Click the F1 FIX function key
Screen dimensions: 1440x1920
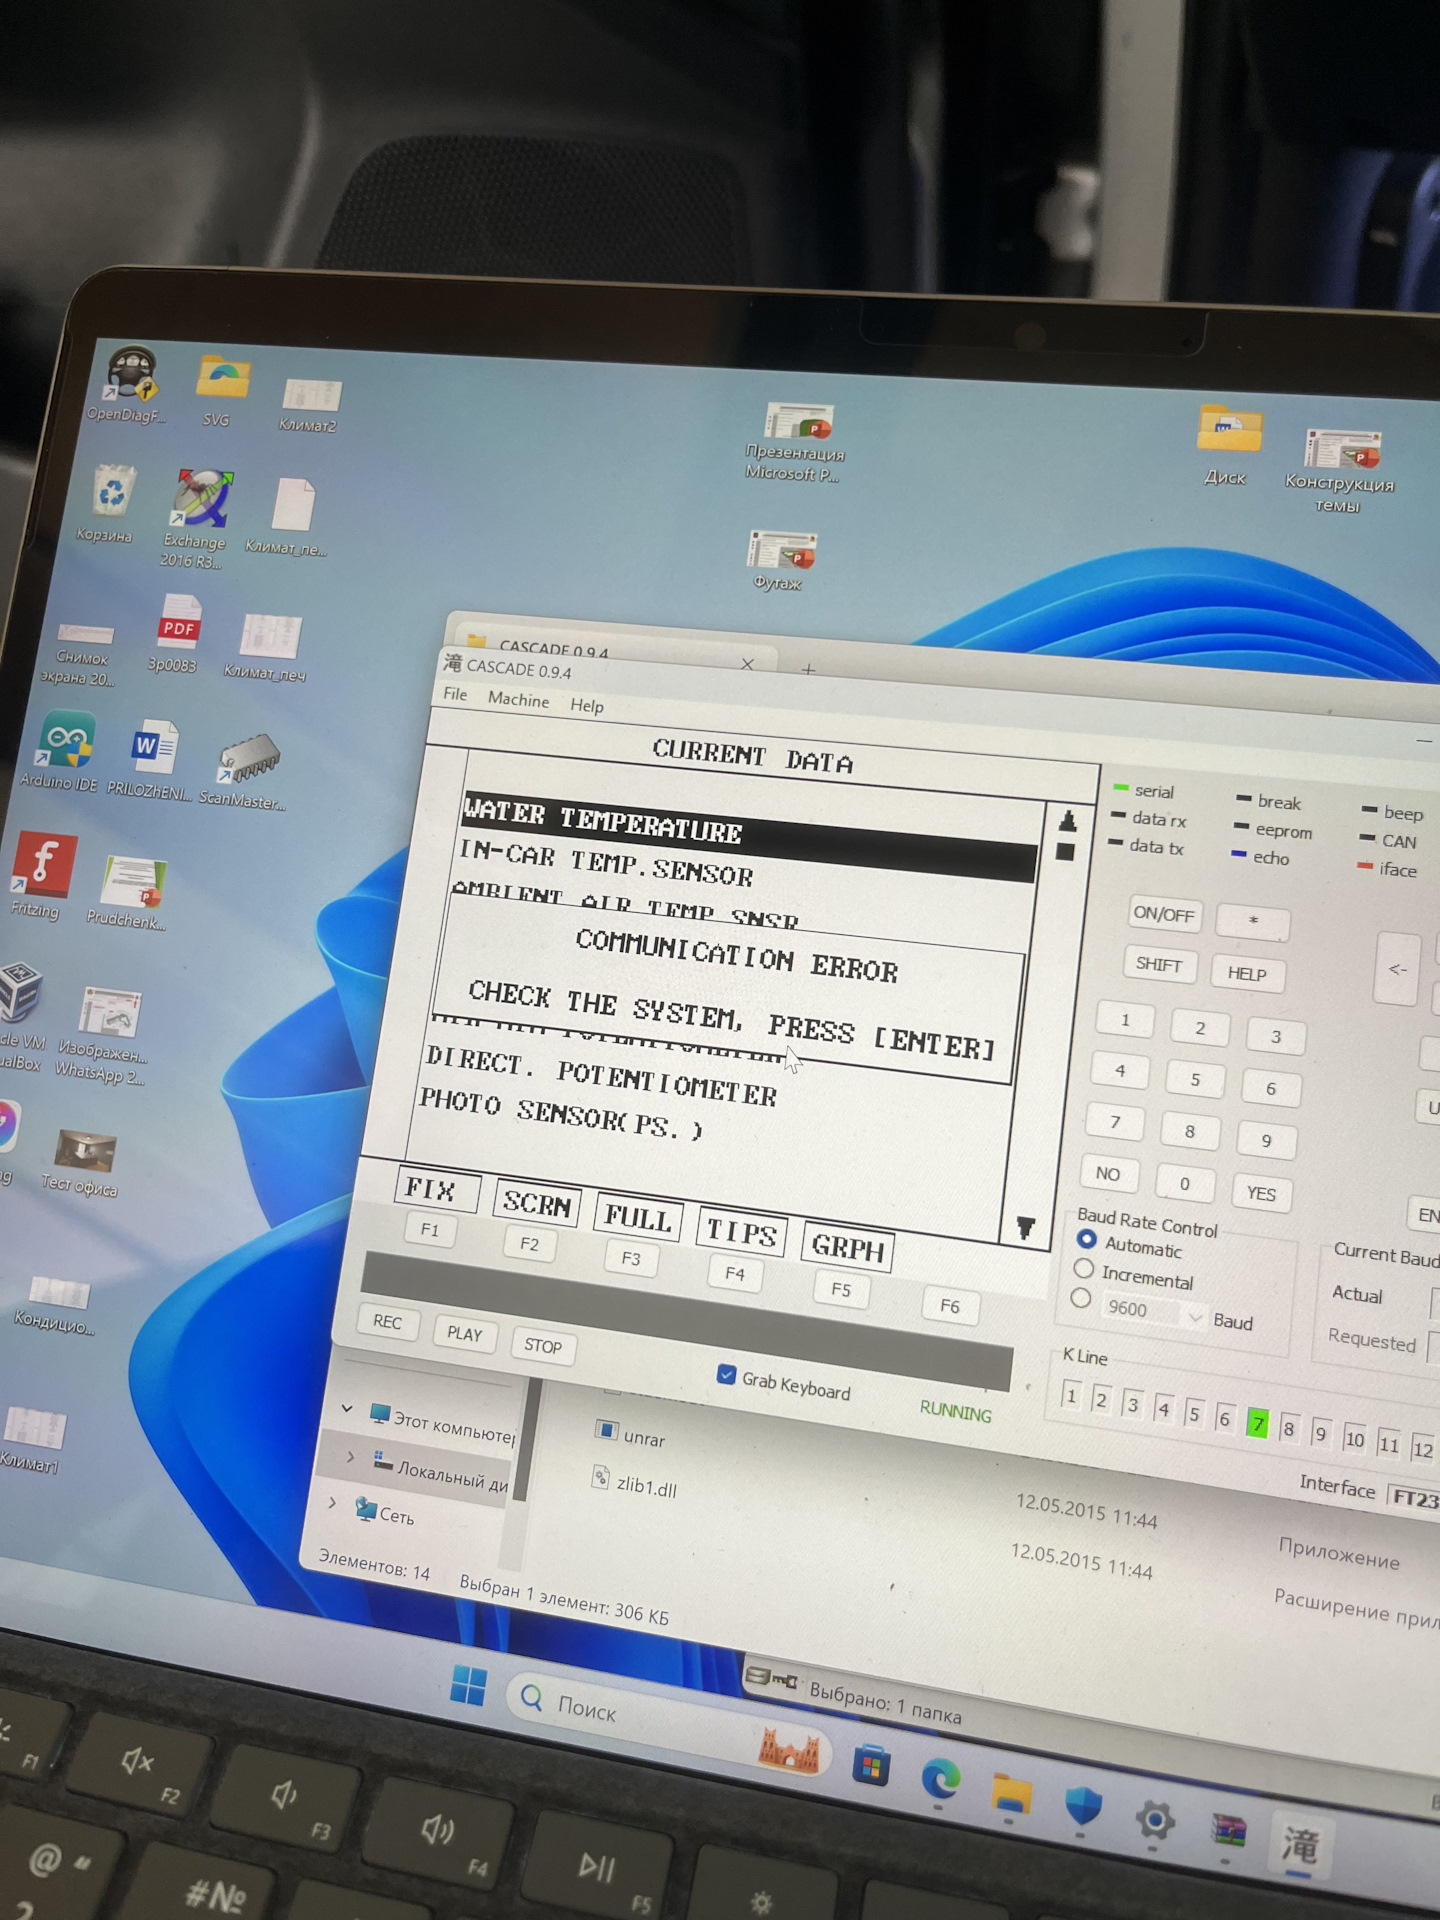point(430,1229)
